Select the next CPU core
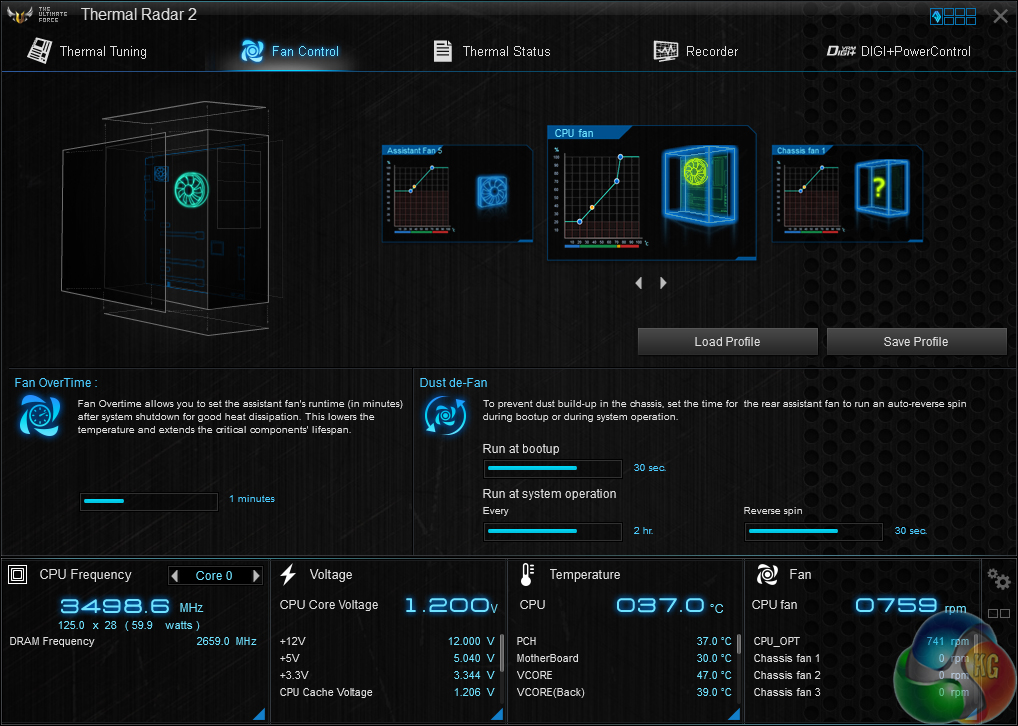 tap(256, 575)
